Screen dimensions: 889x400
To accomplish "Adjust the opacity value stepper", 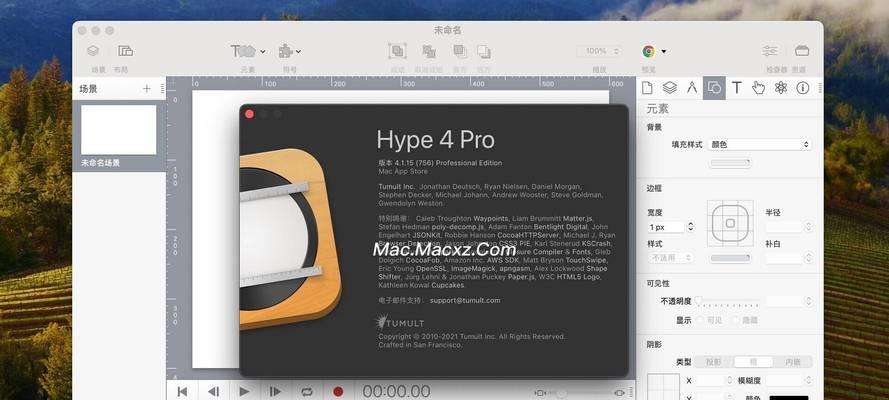I will point(808,301).
